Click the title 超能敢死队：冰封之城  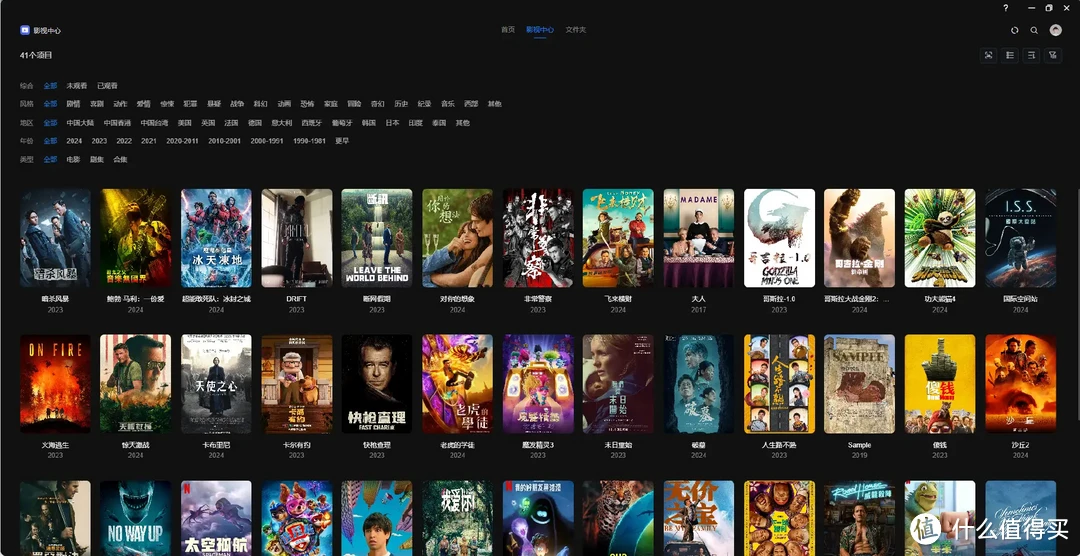pyautogui.click(x=216, y=300)
